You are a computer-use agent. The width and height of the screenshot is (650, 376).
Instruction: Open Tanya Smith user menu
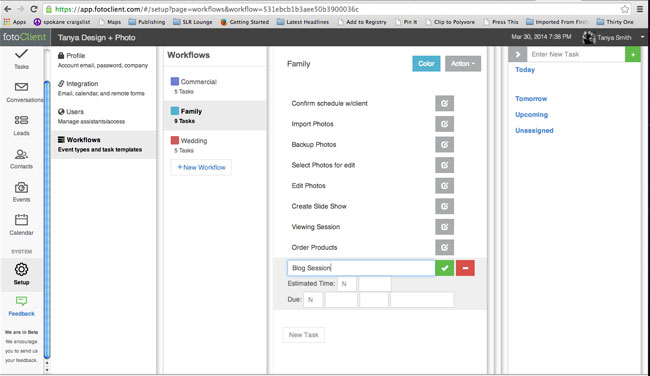tap(614, 37)
